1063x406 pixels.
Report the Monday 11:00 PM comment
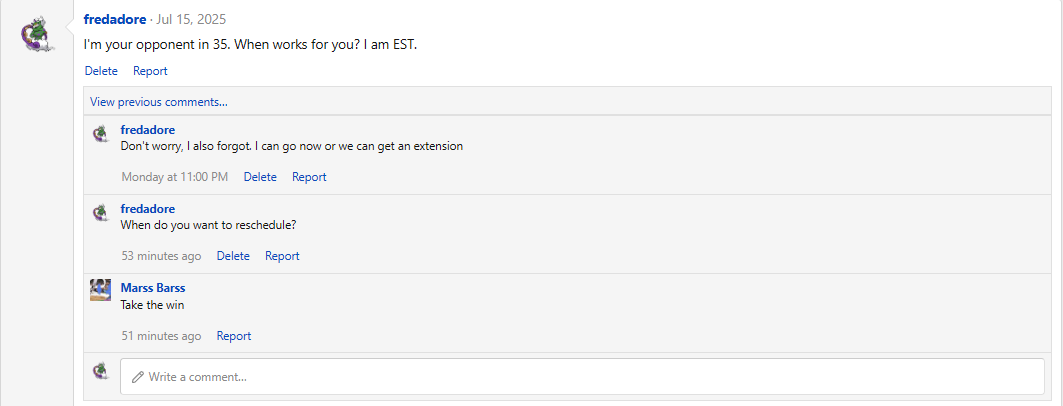[x=309, y=177]
